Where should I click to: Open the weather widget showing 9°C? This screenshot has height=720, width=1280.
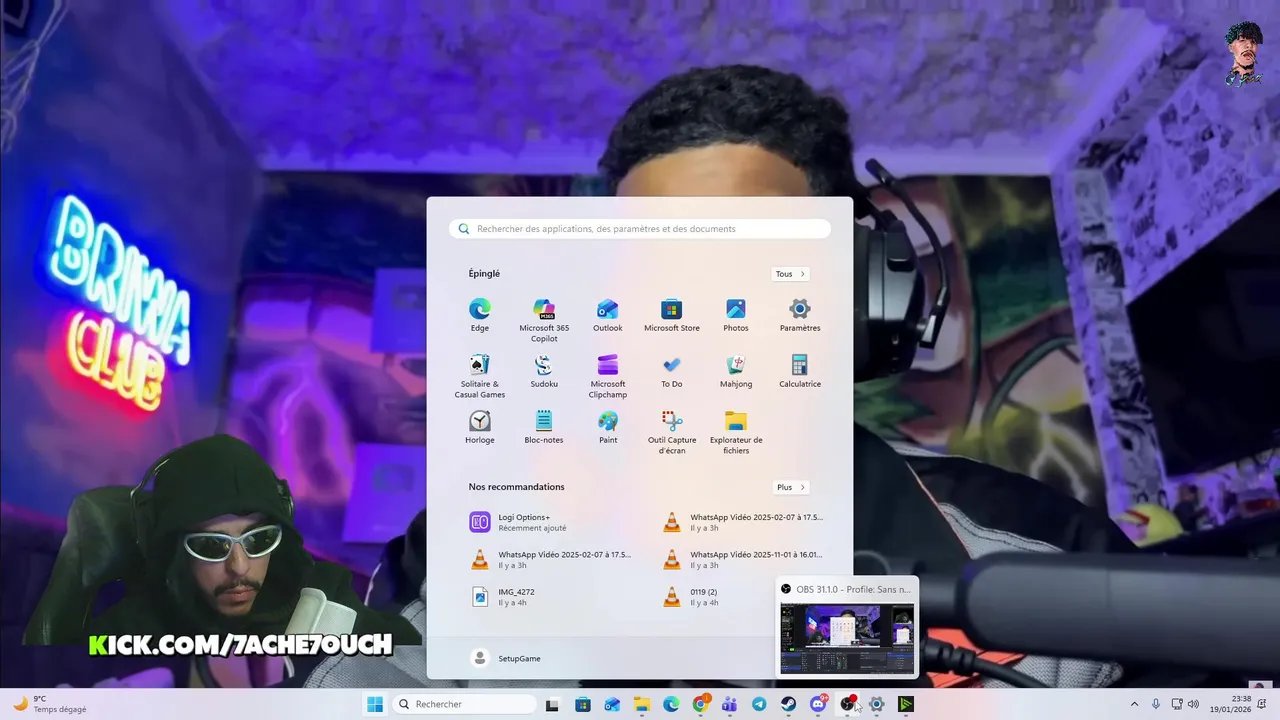pos(50,704)
